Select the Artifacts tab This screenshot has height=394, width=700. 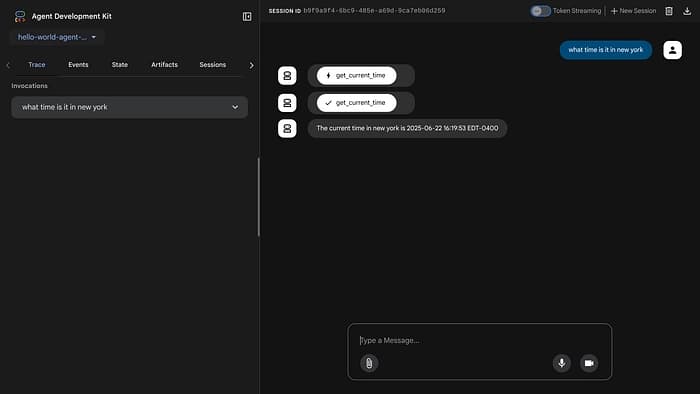164,65
